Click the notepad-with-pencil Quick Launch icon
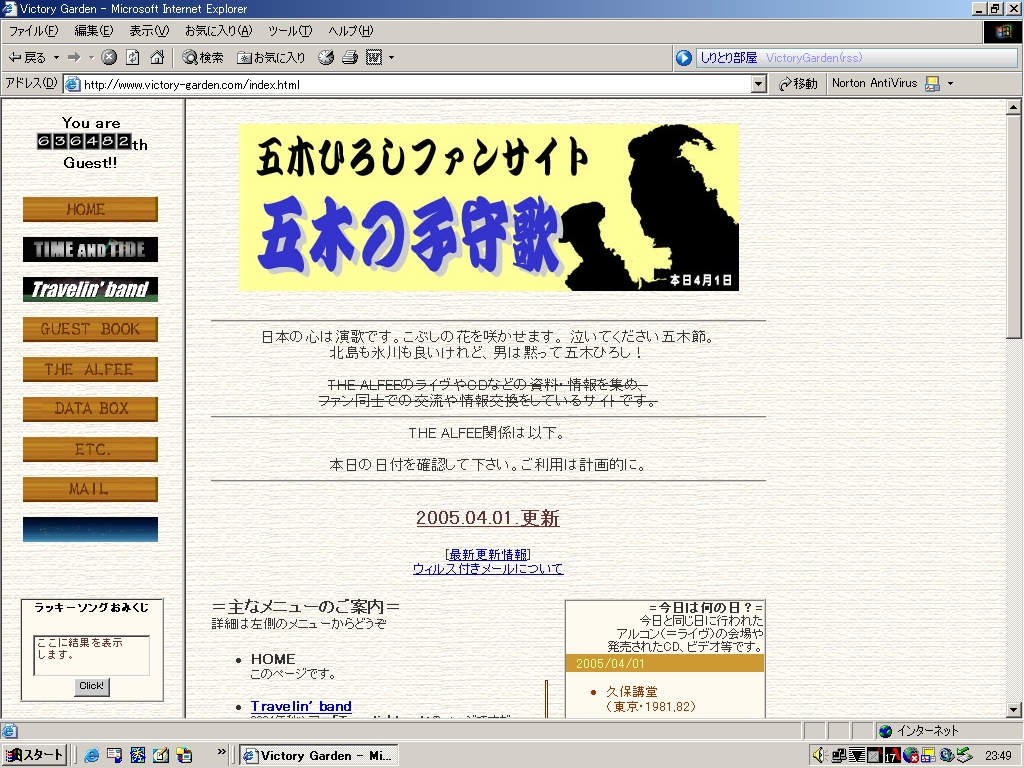Image resolution: width=1024 pixels, height=768 pixels. tap(161, 756)
